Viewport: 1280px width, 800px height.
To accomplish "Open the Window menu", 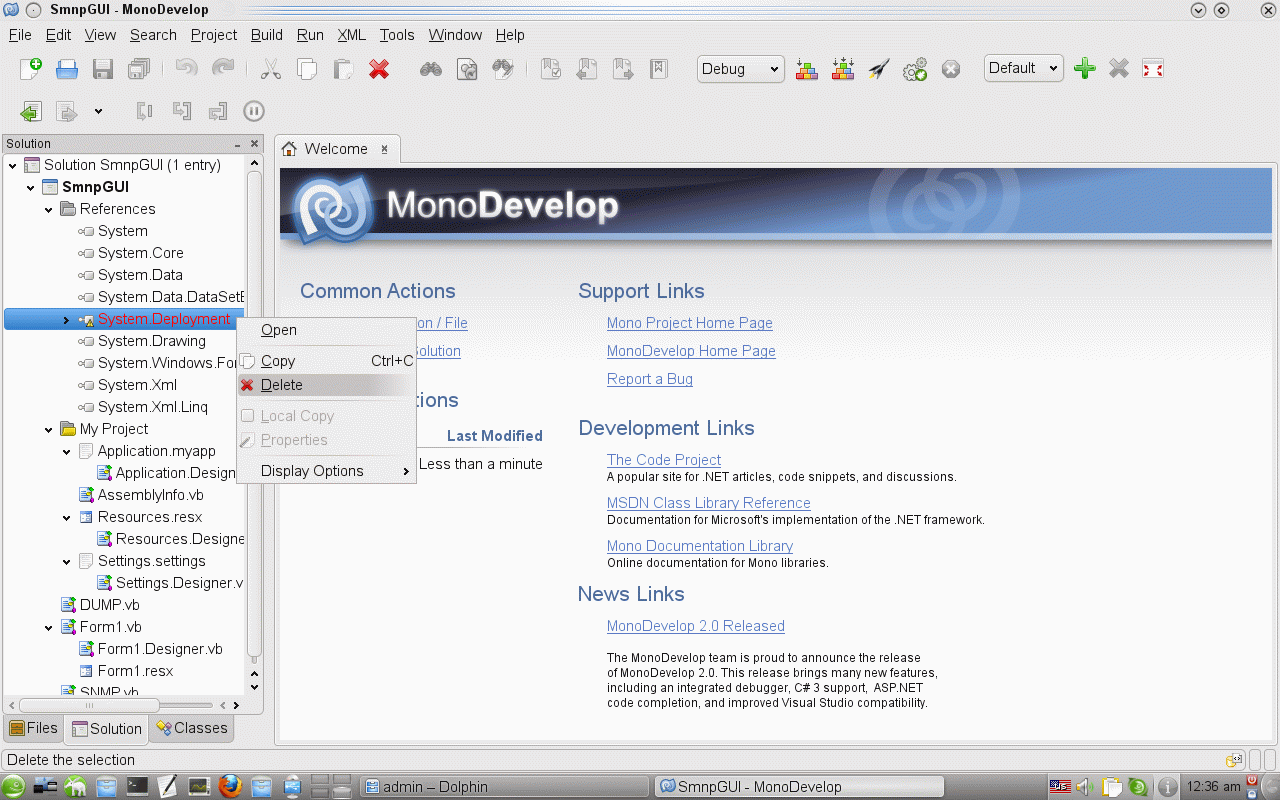I will tap(456, 35).
